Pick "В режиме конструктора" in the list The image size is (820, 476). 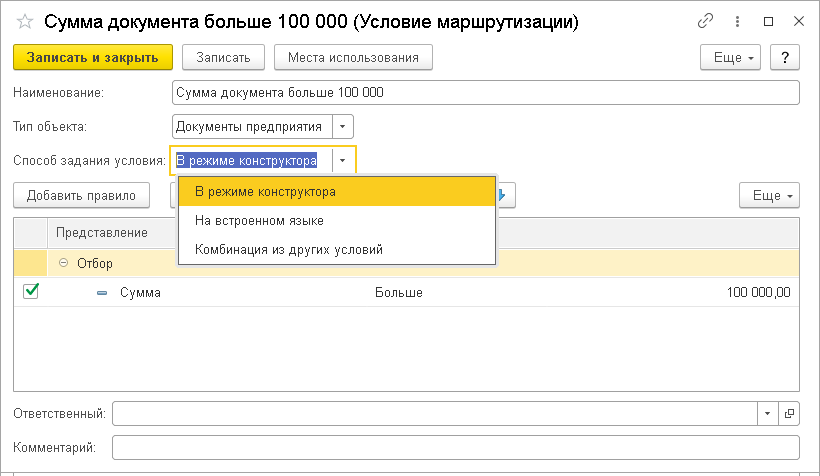click(x=265, y=191)
